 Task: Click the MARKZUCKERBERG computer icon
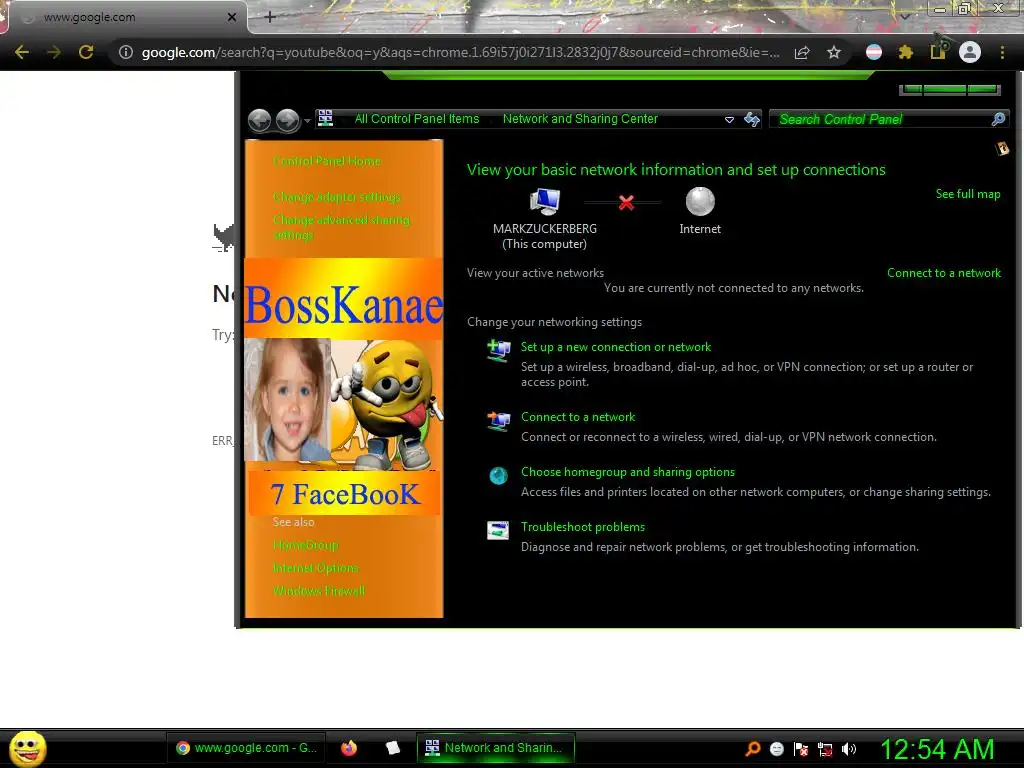(545, 201)
